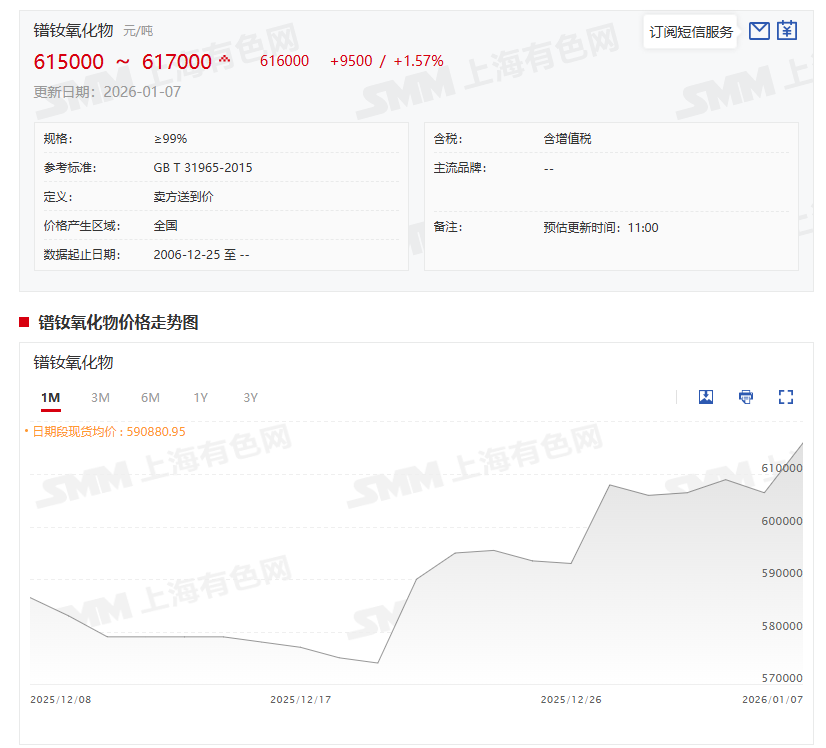Expand the chart to fullscreen
Image resolution: width=826 pixels, height=748 pixels.
click(x=786, y=397)
